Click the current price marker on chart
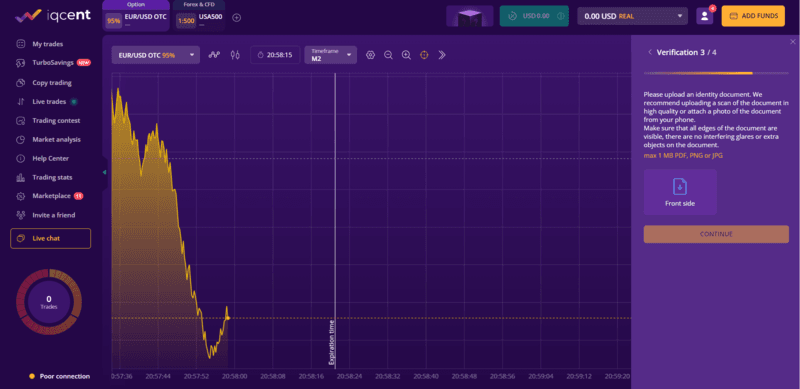The image size is (800, 389). 228,318
